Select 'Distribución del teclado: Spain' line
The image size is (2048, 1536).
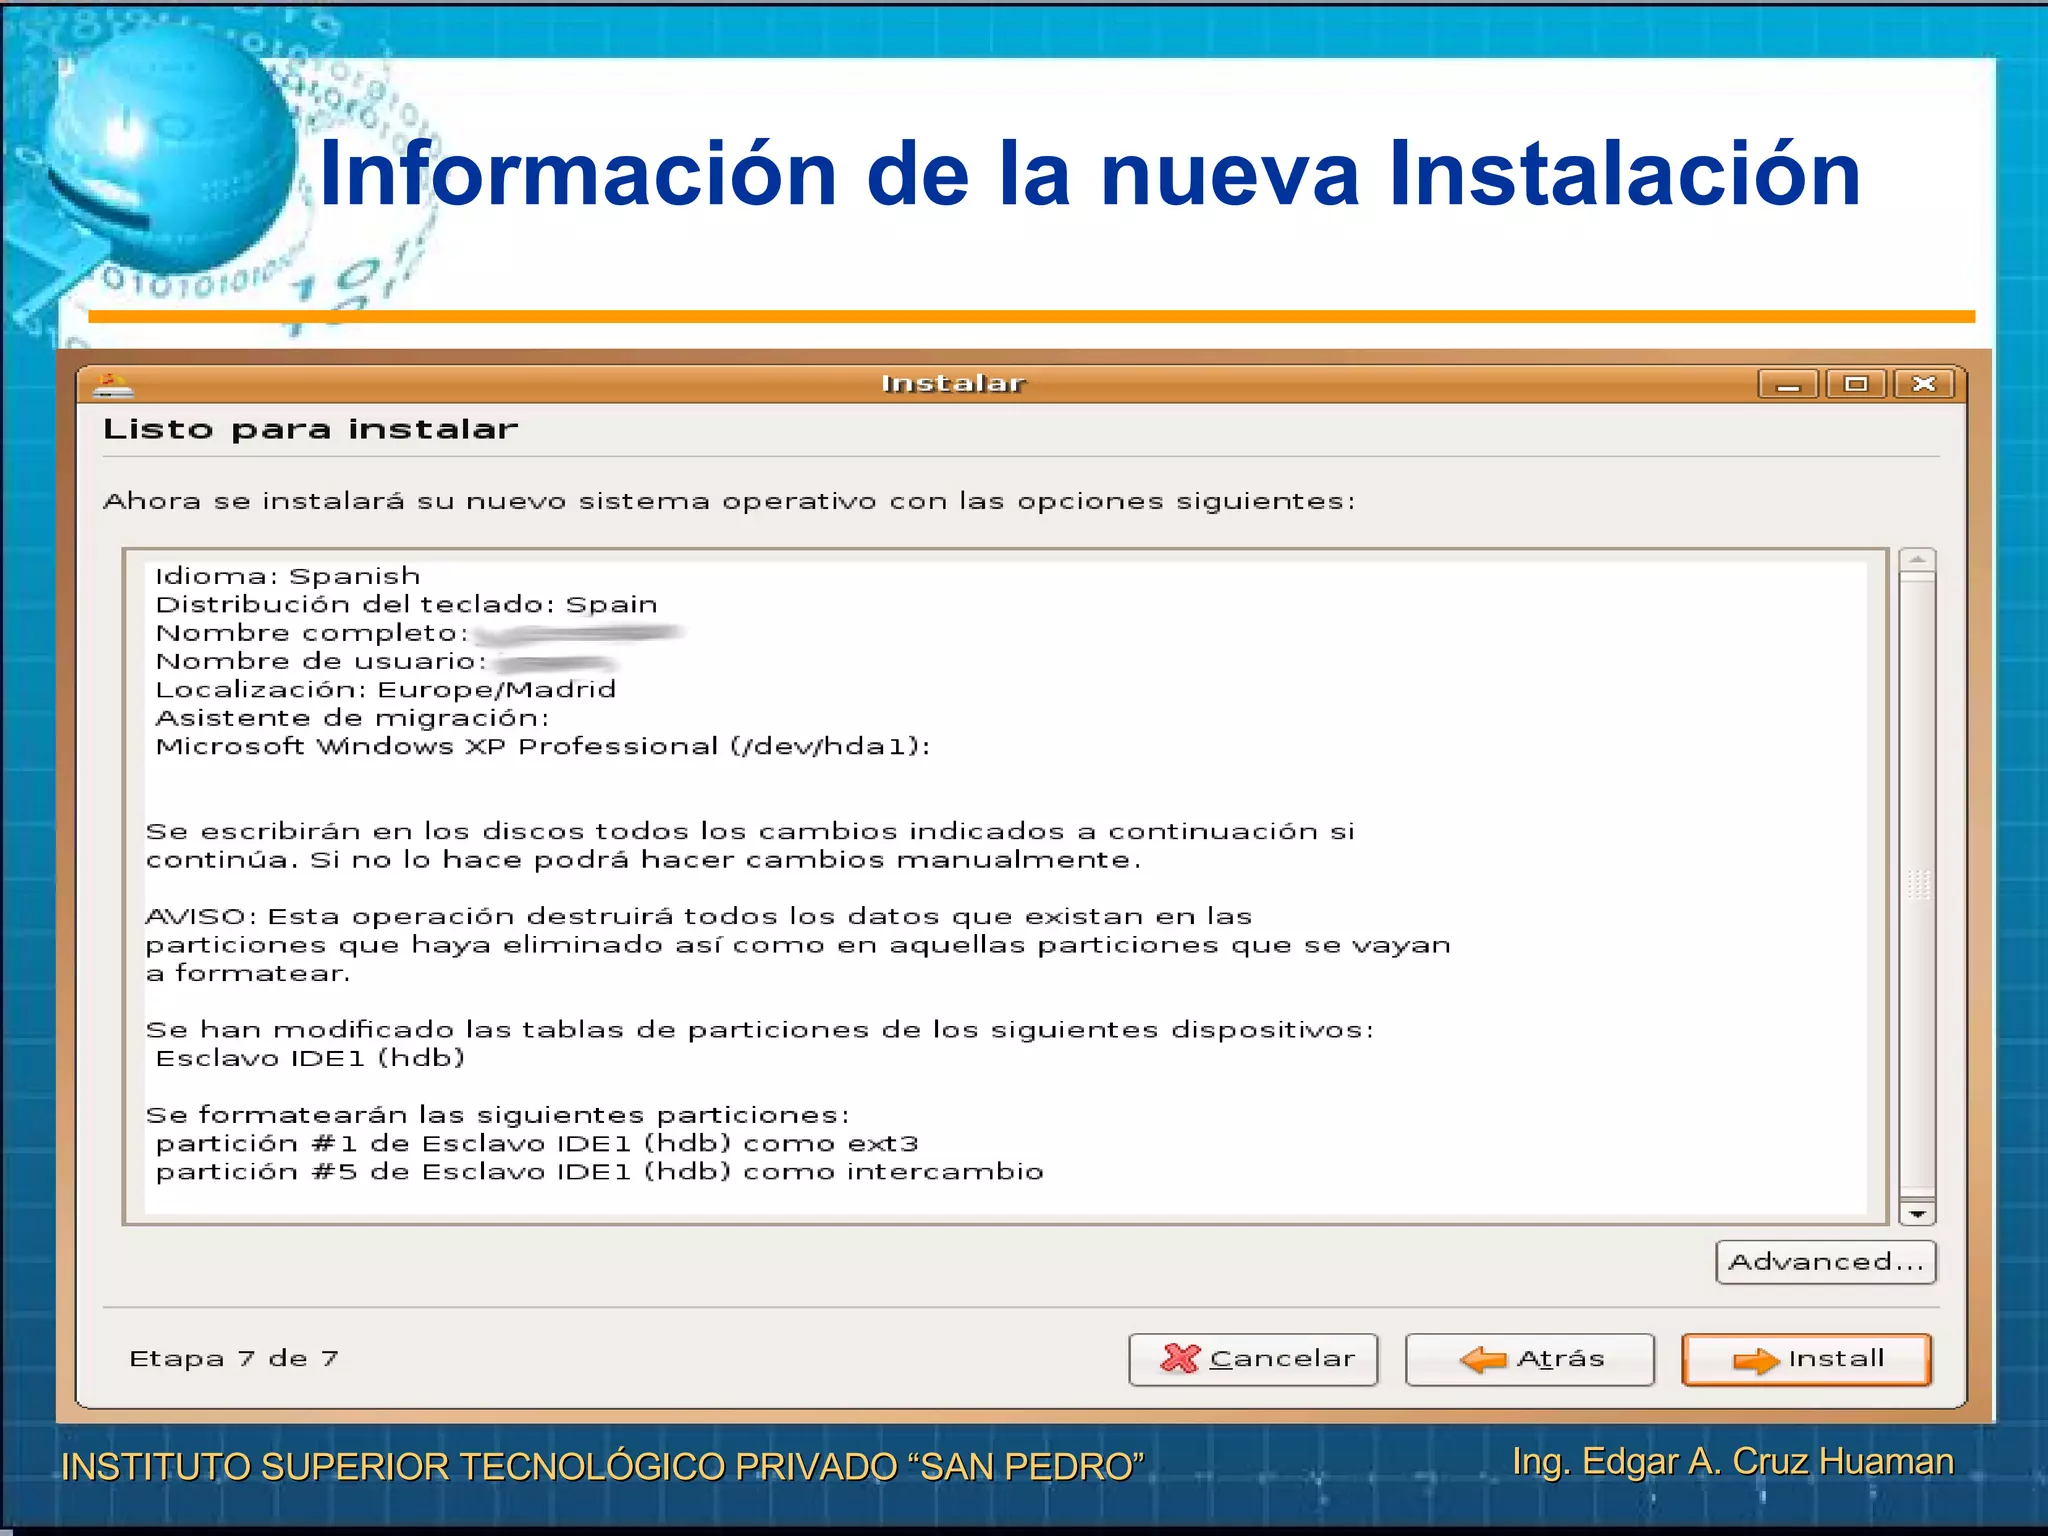[x=406, y=604]
